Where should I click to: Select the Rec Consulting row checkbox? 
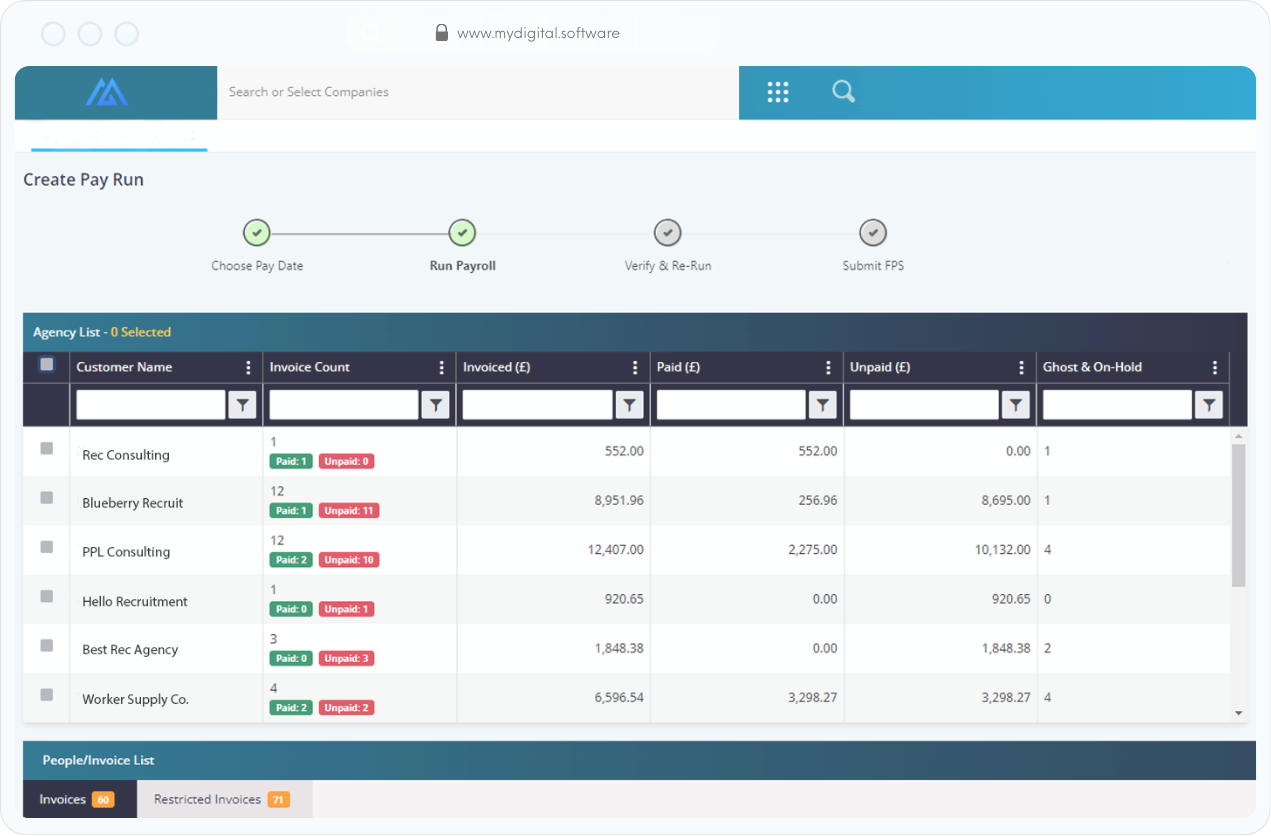click(x=46, y=449)
